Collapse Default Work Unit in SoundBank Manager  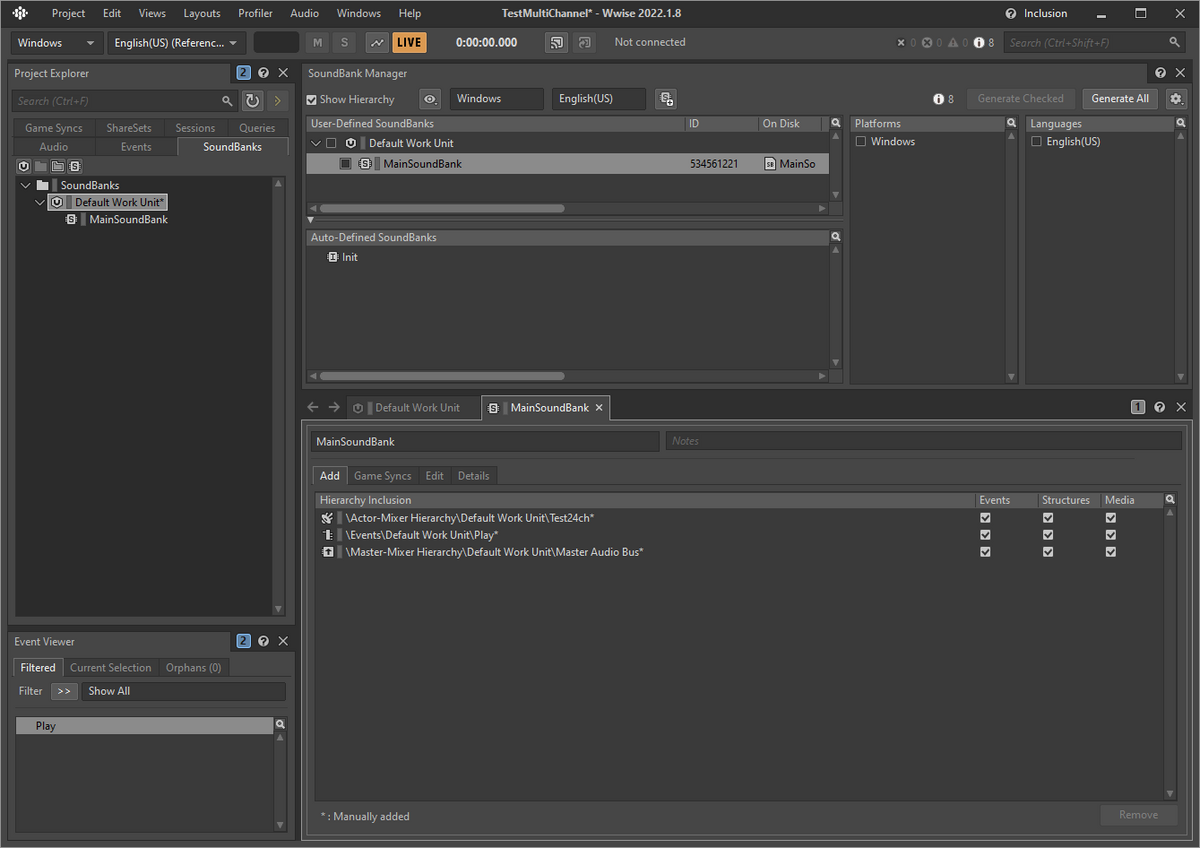click(x=316, y=143)
